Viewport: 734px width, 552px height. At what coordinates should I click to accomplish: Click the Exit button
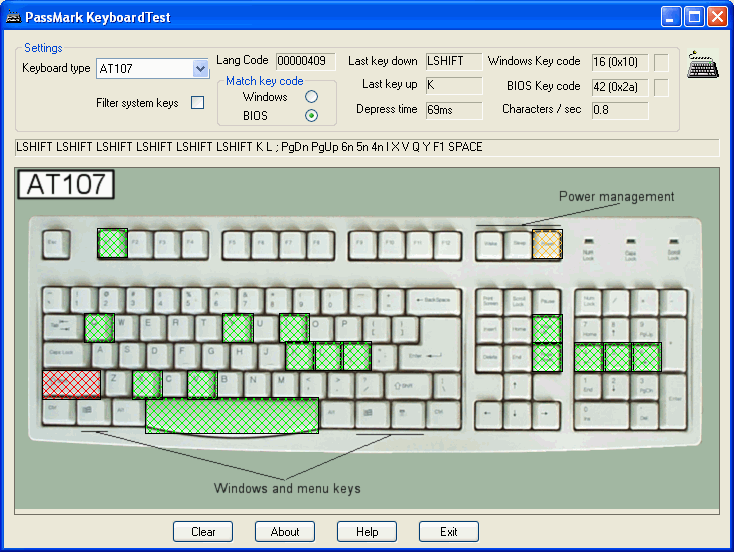[x=449, y=532]
